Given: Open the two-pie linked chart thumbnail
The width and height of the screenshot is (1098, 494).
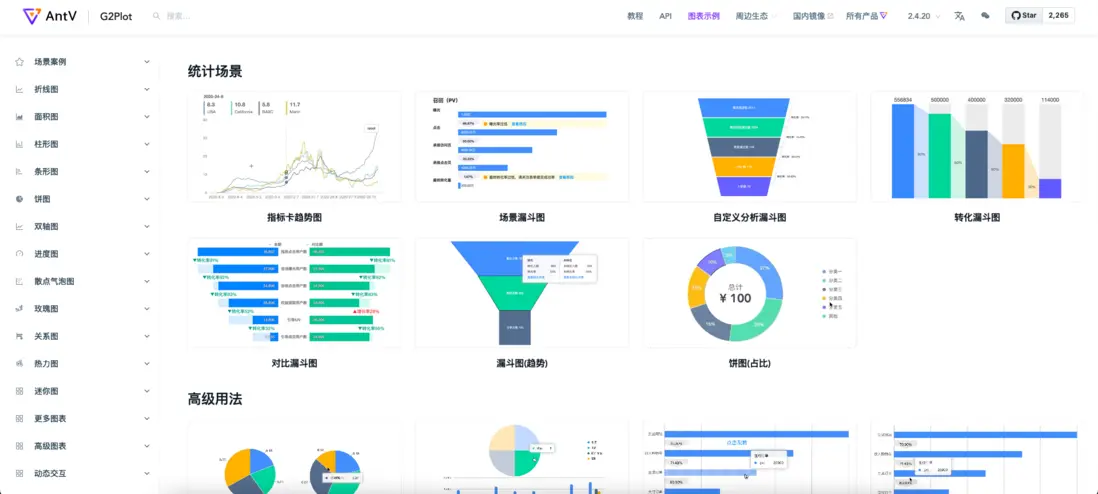Looking at the screenshot, I should coord(295,458).
